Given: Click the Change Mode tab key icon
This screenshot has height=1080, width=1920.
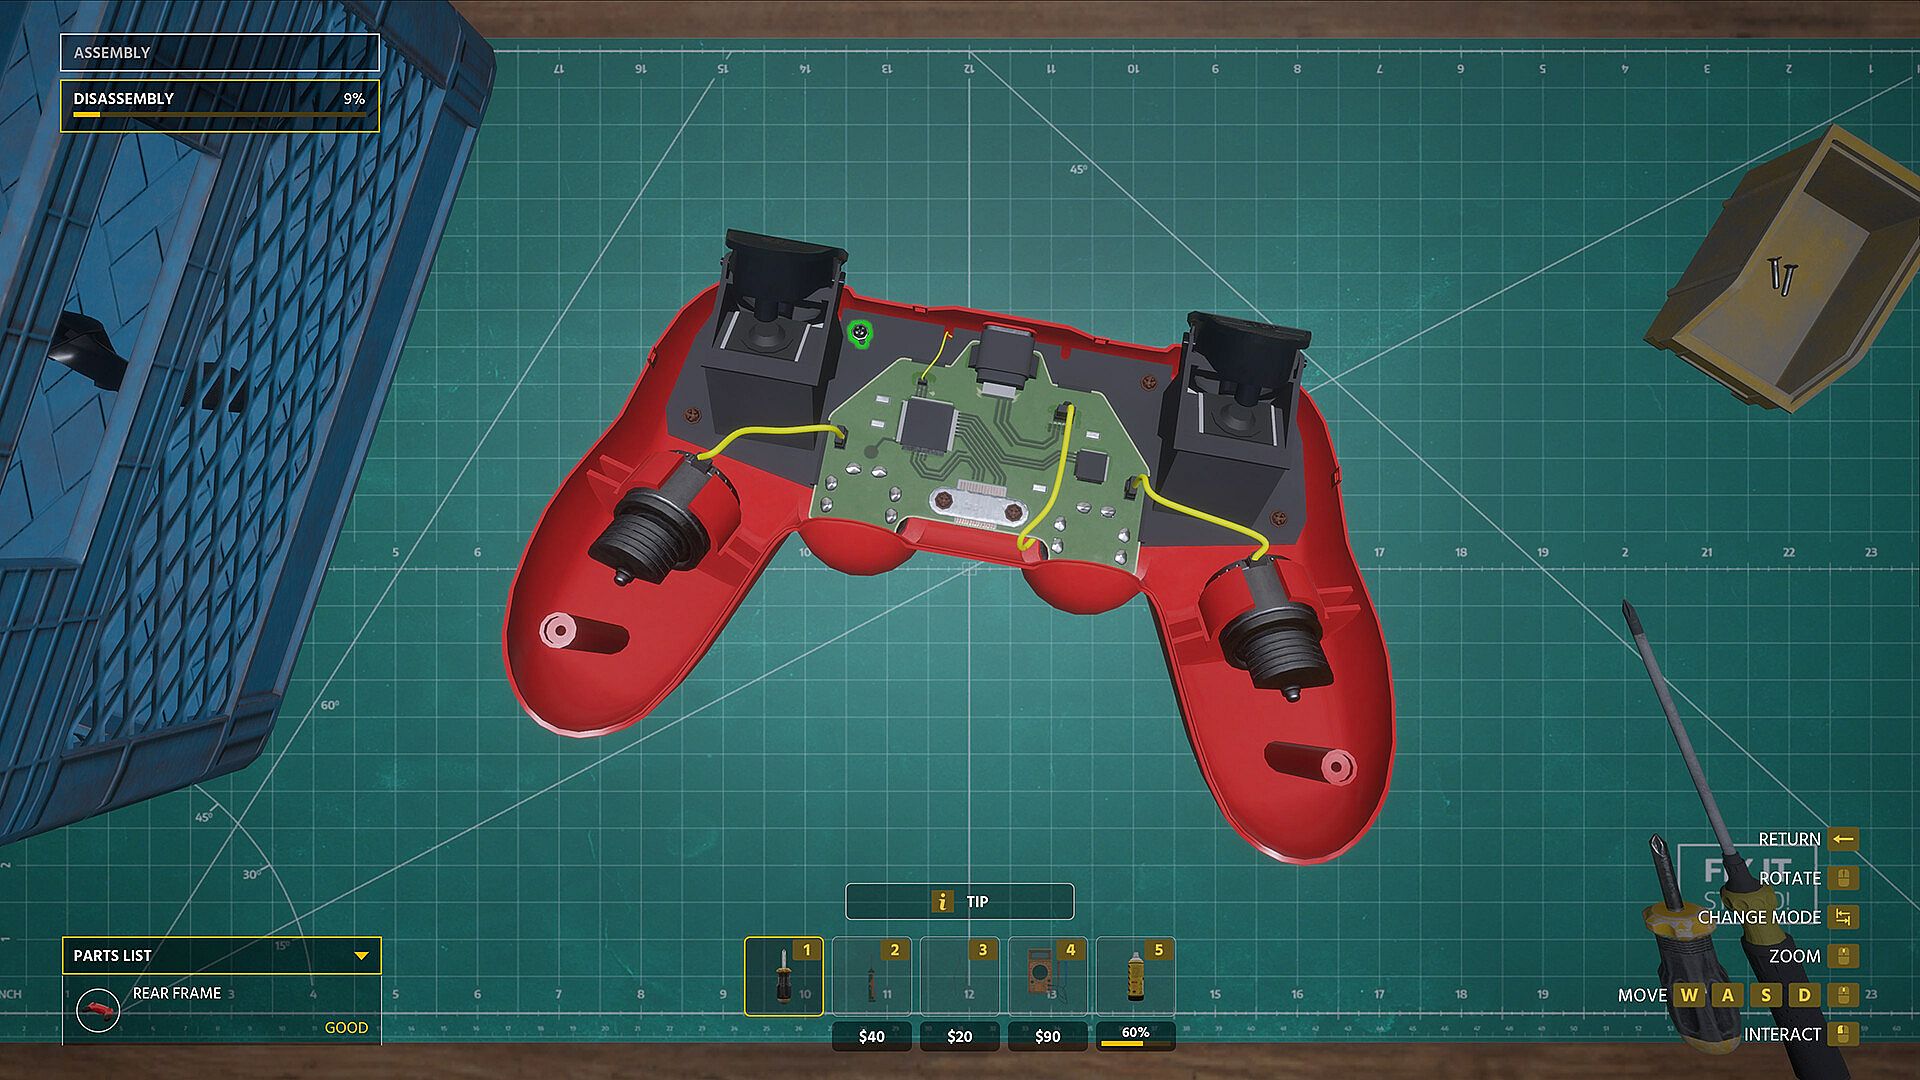Looking at the screenshot, I should pos(1843,917).
